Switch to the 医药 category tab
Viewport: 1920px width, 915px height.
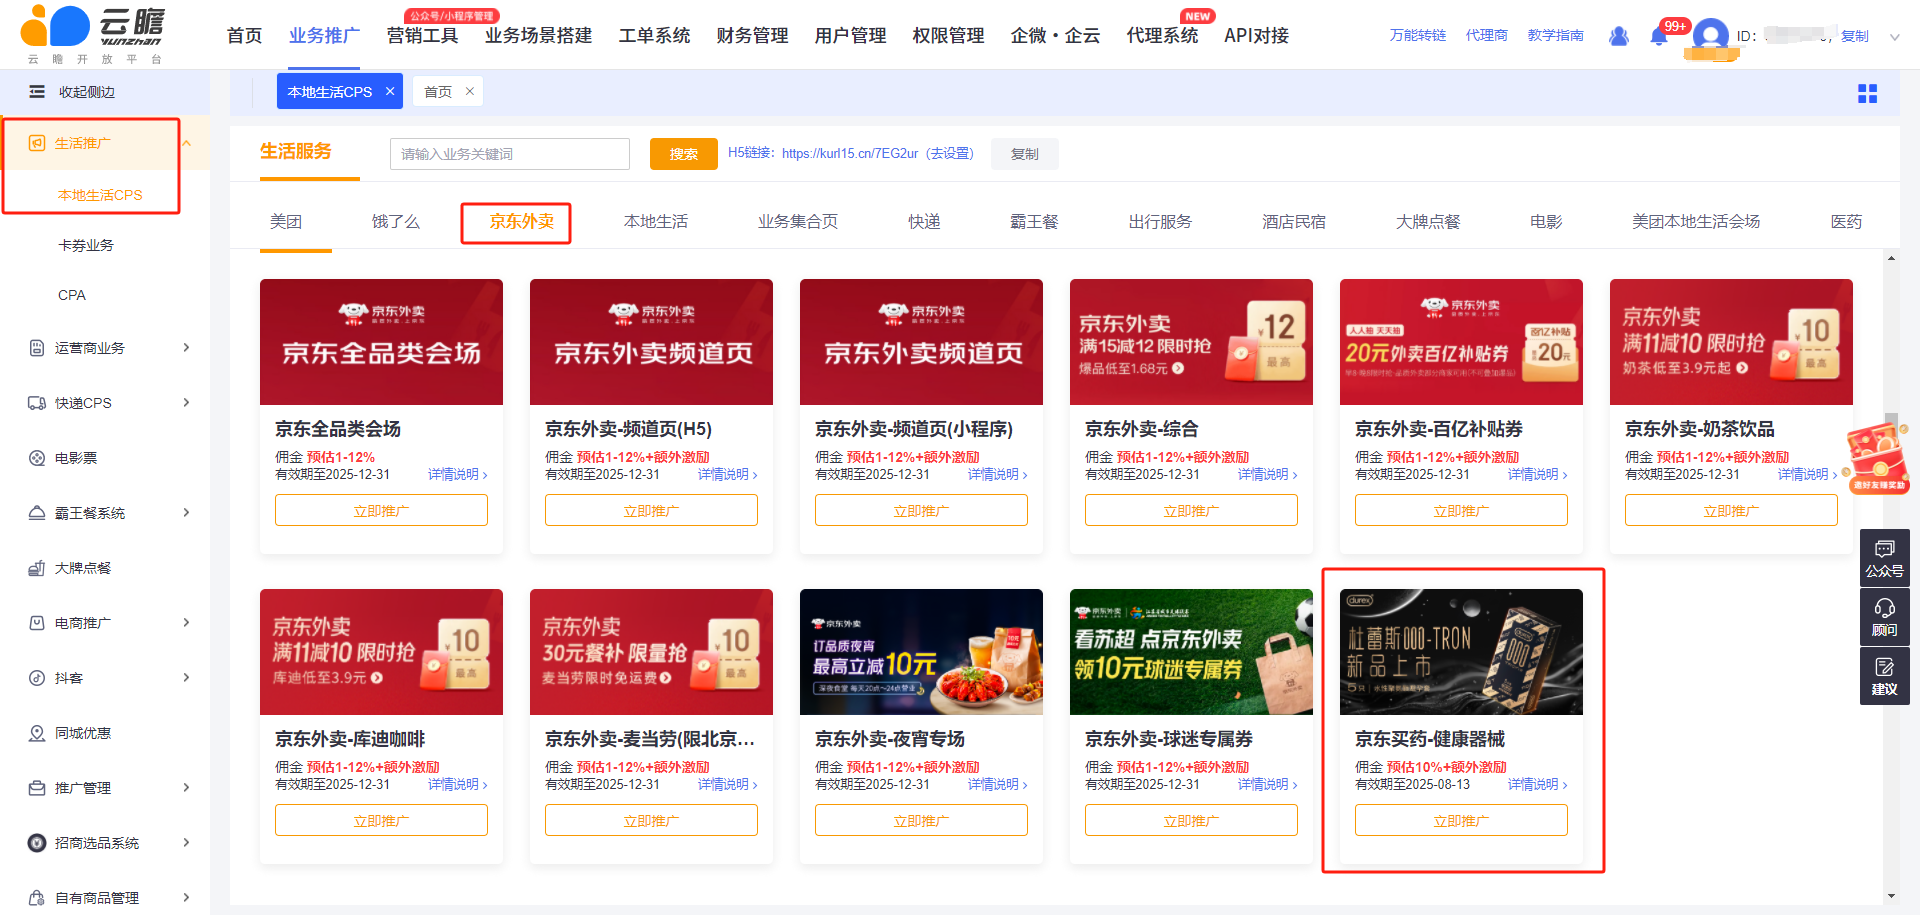(x=1846, y=222)
